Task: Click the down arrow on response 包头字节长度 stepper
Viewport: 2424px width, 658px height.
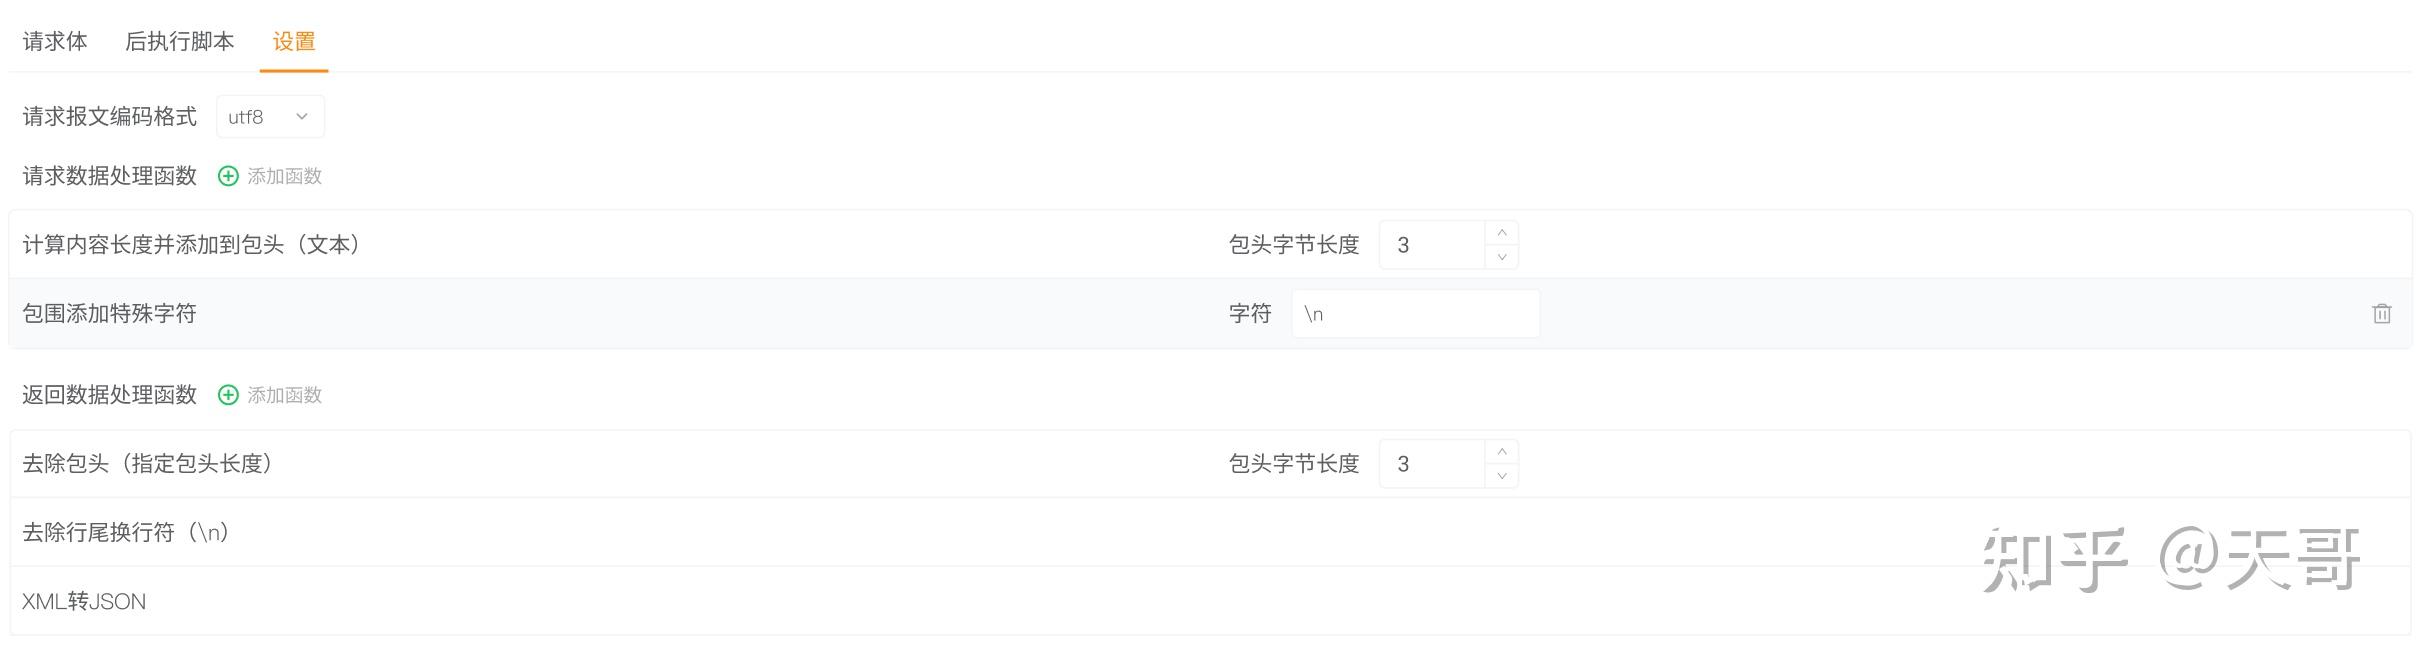Action: [x=1501, y=476]
